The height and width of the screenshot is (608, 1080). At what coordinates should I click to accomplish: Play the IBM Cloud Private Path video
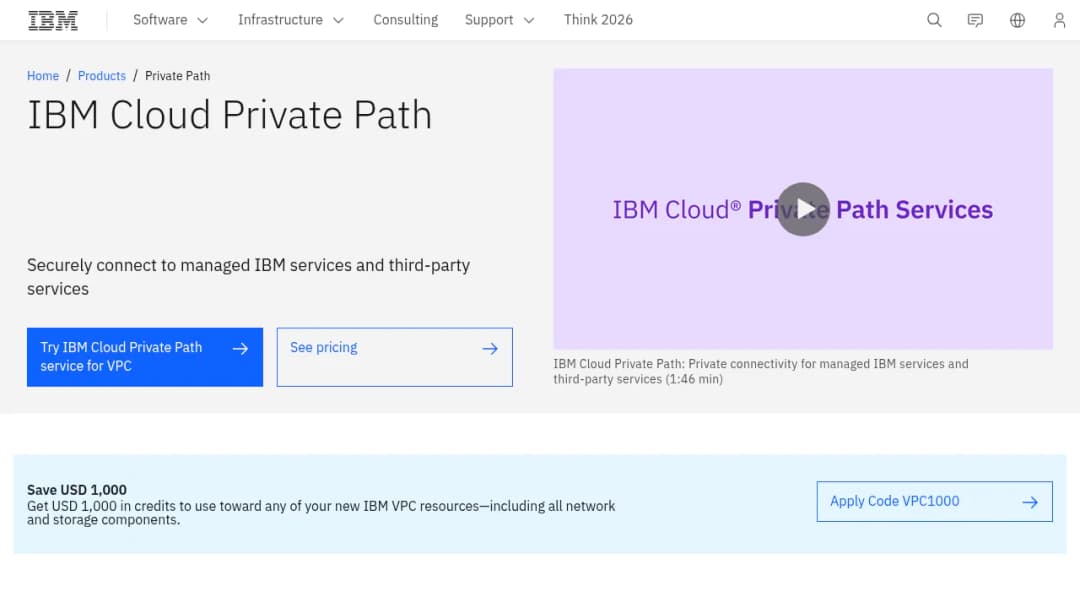pyautogui.click(x=803, y=209)
